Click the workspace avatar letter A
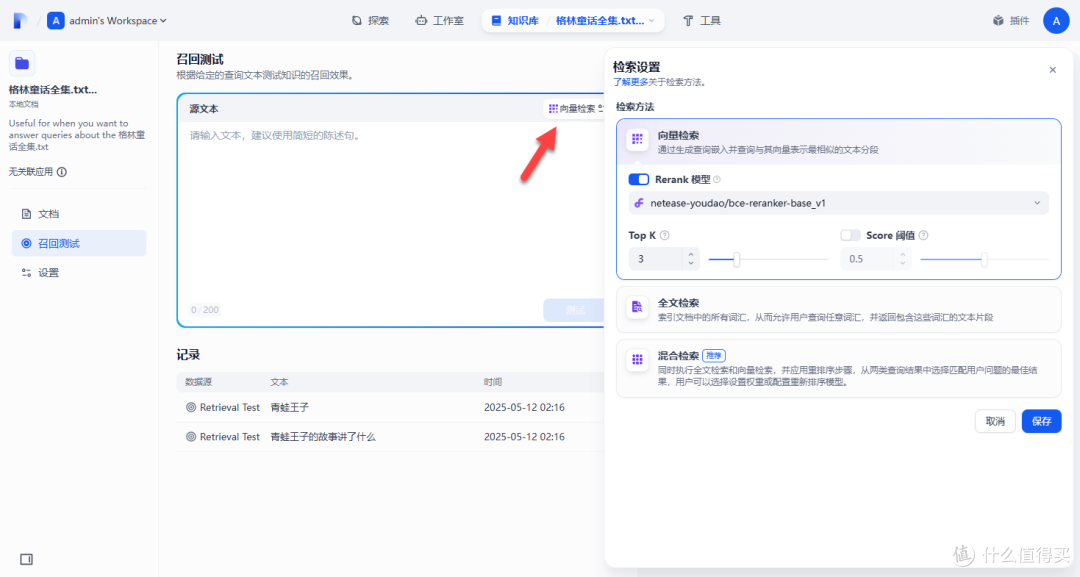This screenshot has width=1080, height=577. [56, 21]
